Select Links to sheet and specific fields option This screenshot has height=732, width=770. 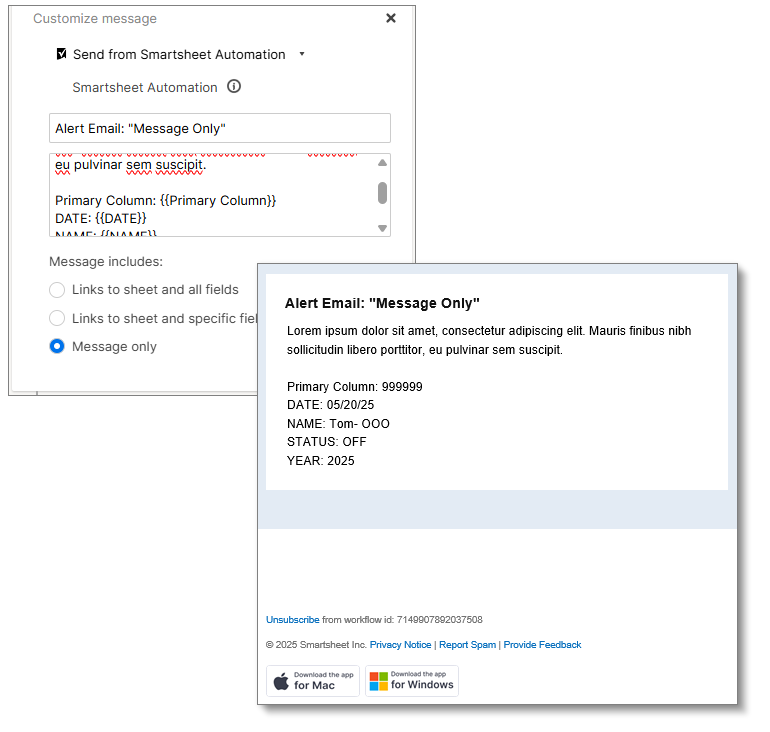pos(57,318)
